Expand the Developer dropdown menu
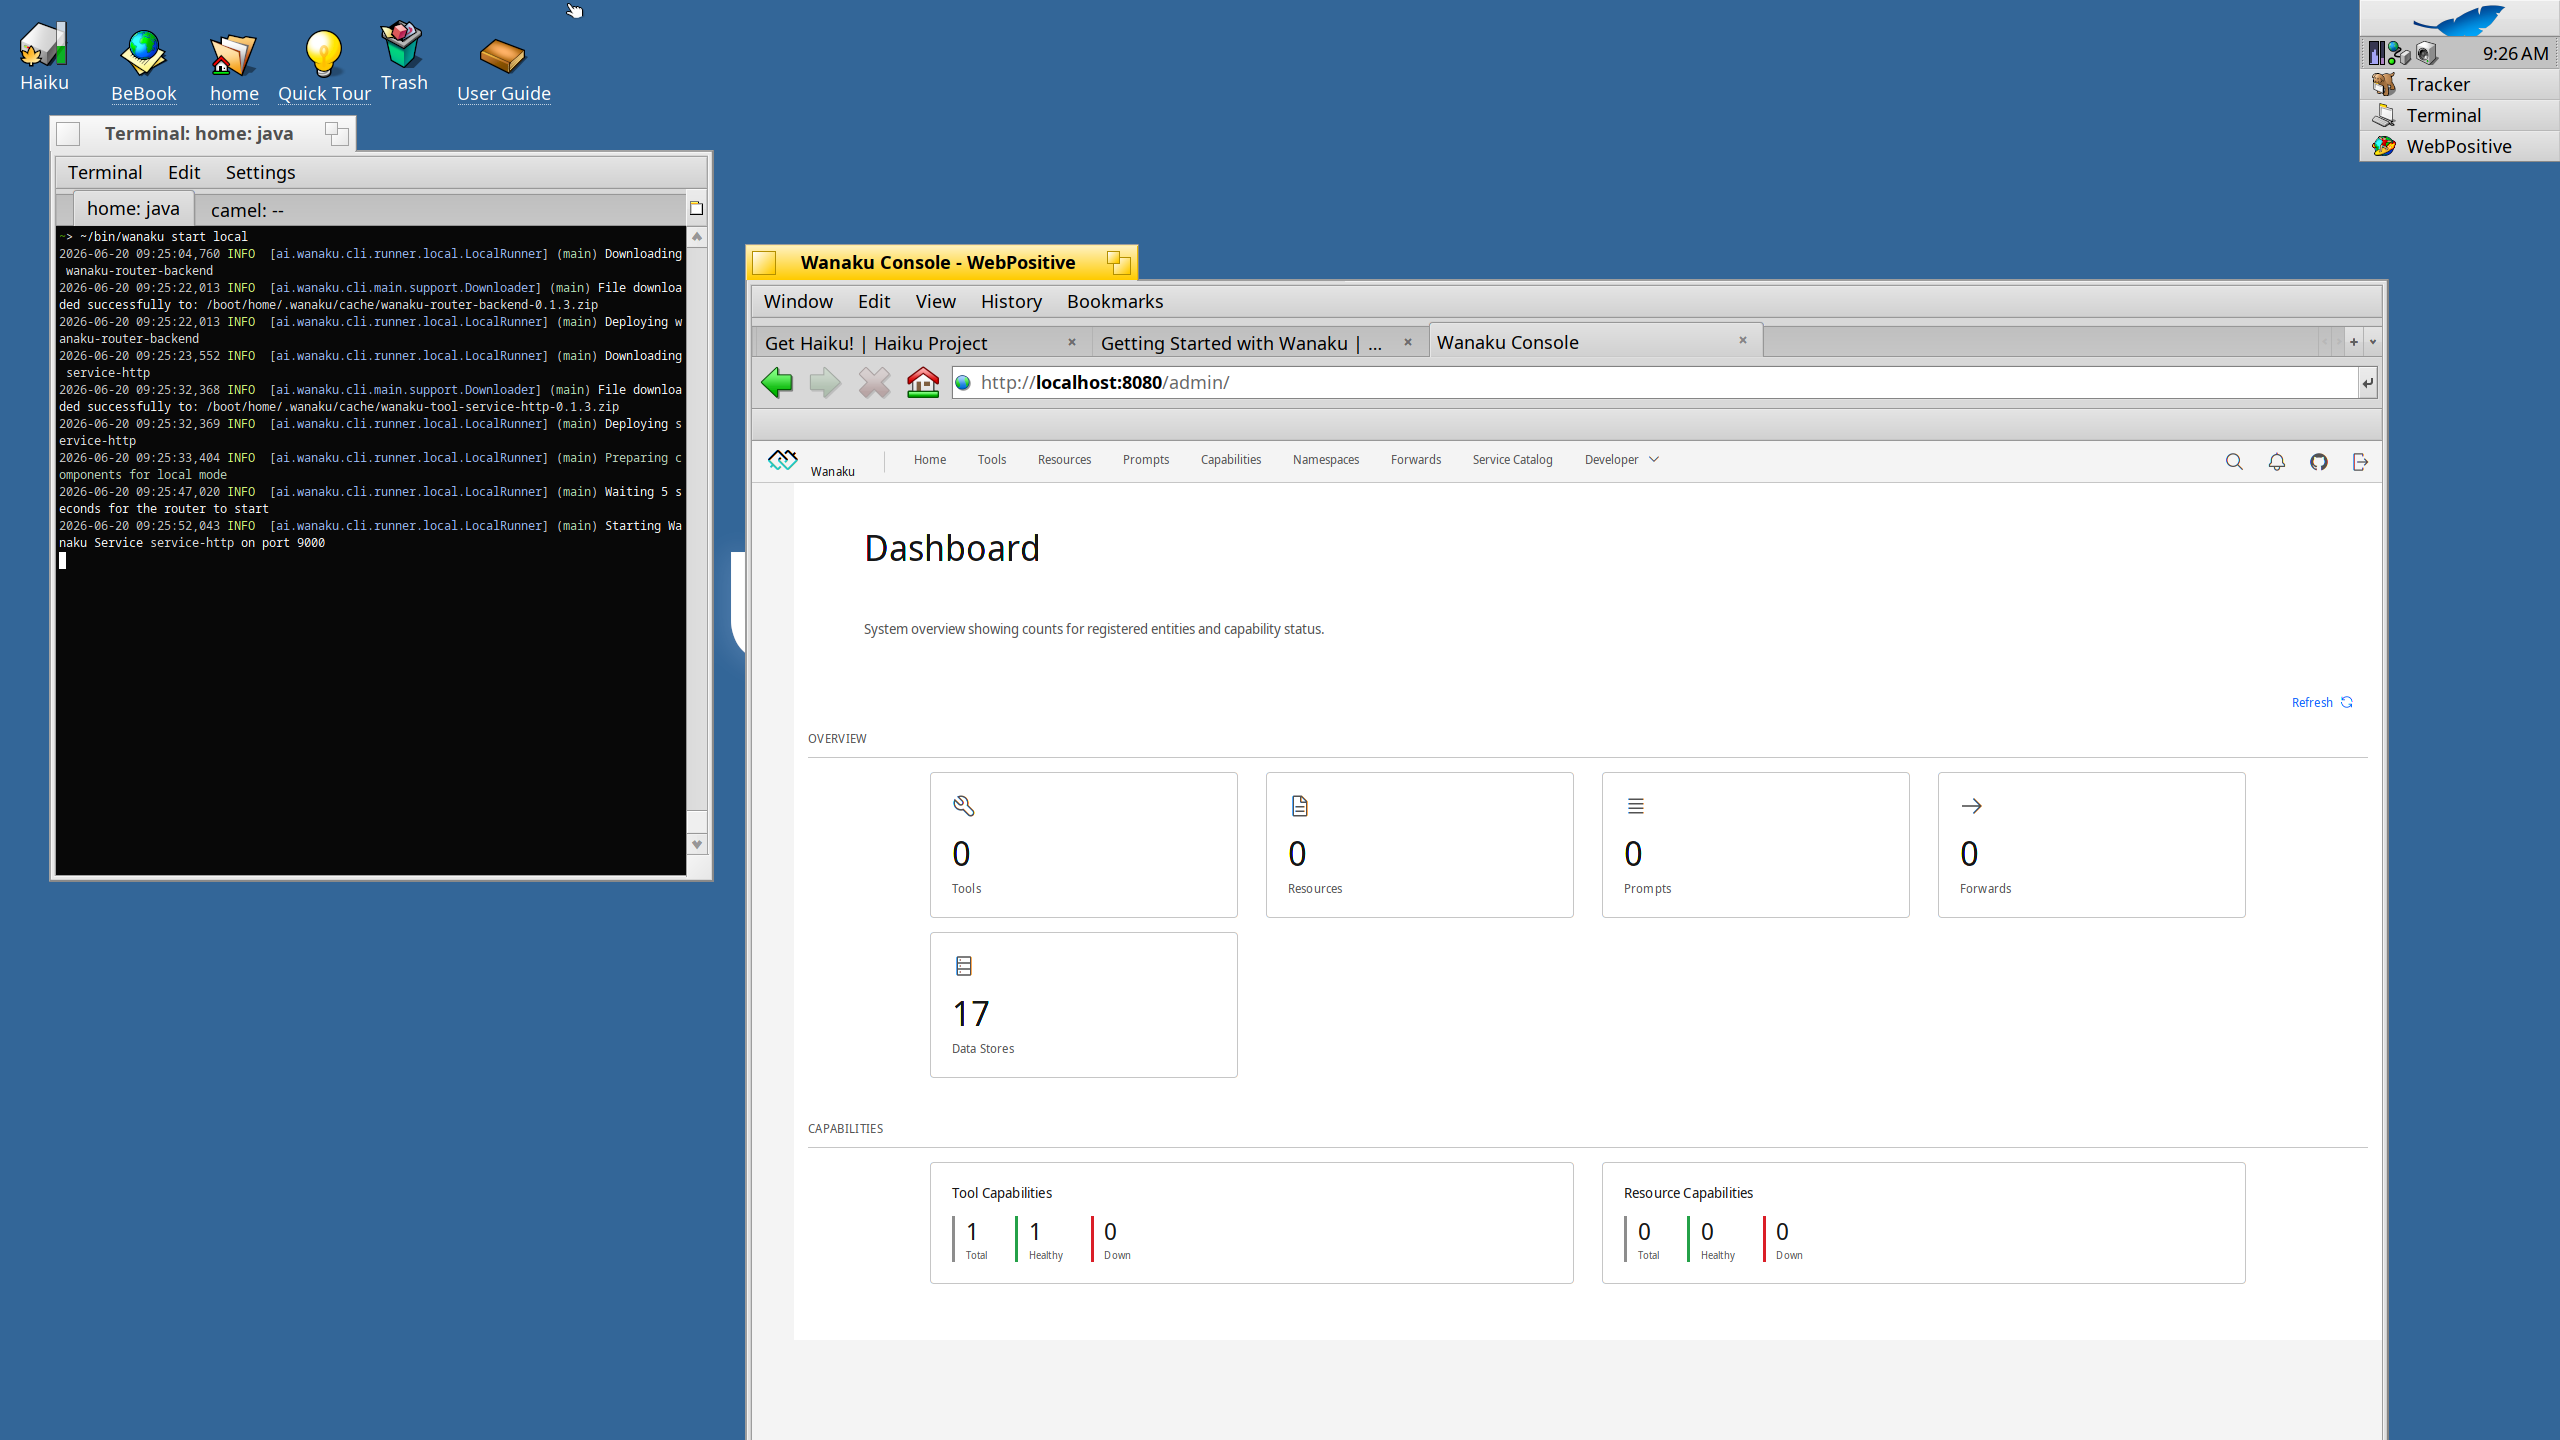Image resolution: width=2560 pixels, height=1440 pixels. [x=1621, y=460]
